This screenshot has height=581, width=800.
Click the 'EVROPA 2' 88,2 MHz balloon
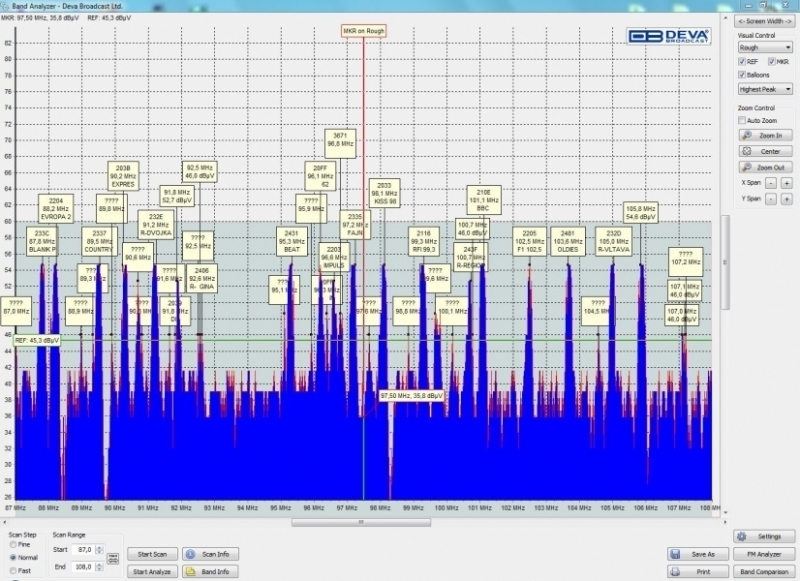(56, 209)
